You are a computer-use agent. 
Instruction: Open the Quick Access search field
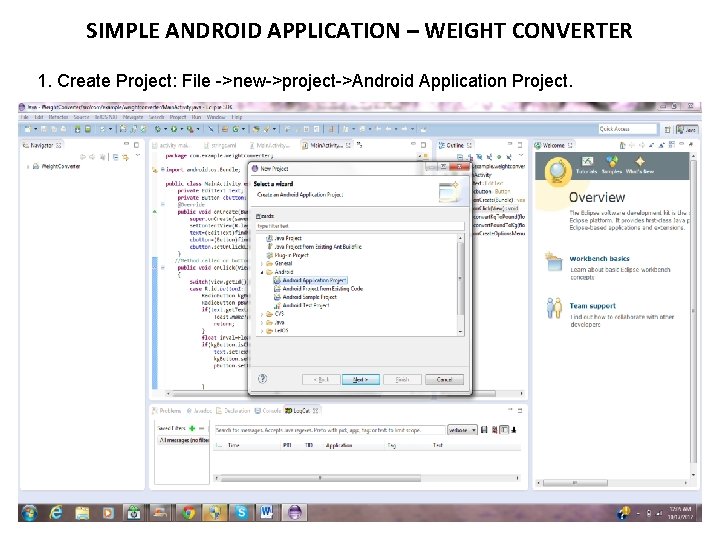628,129
